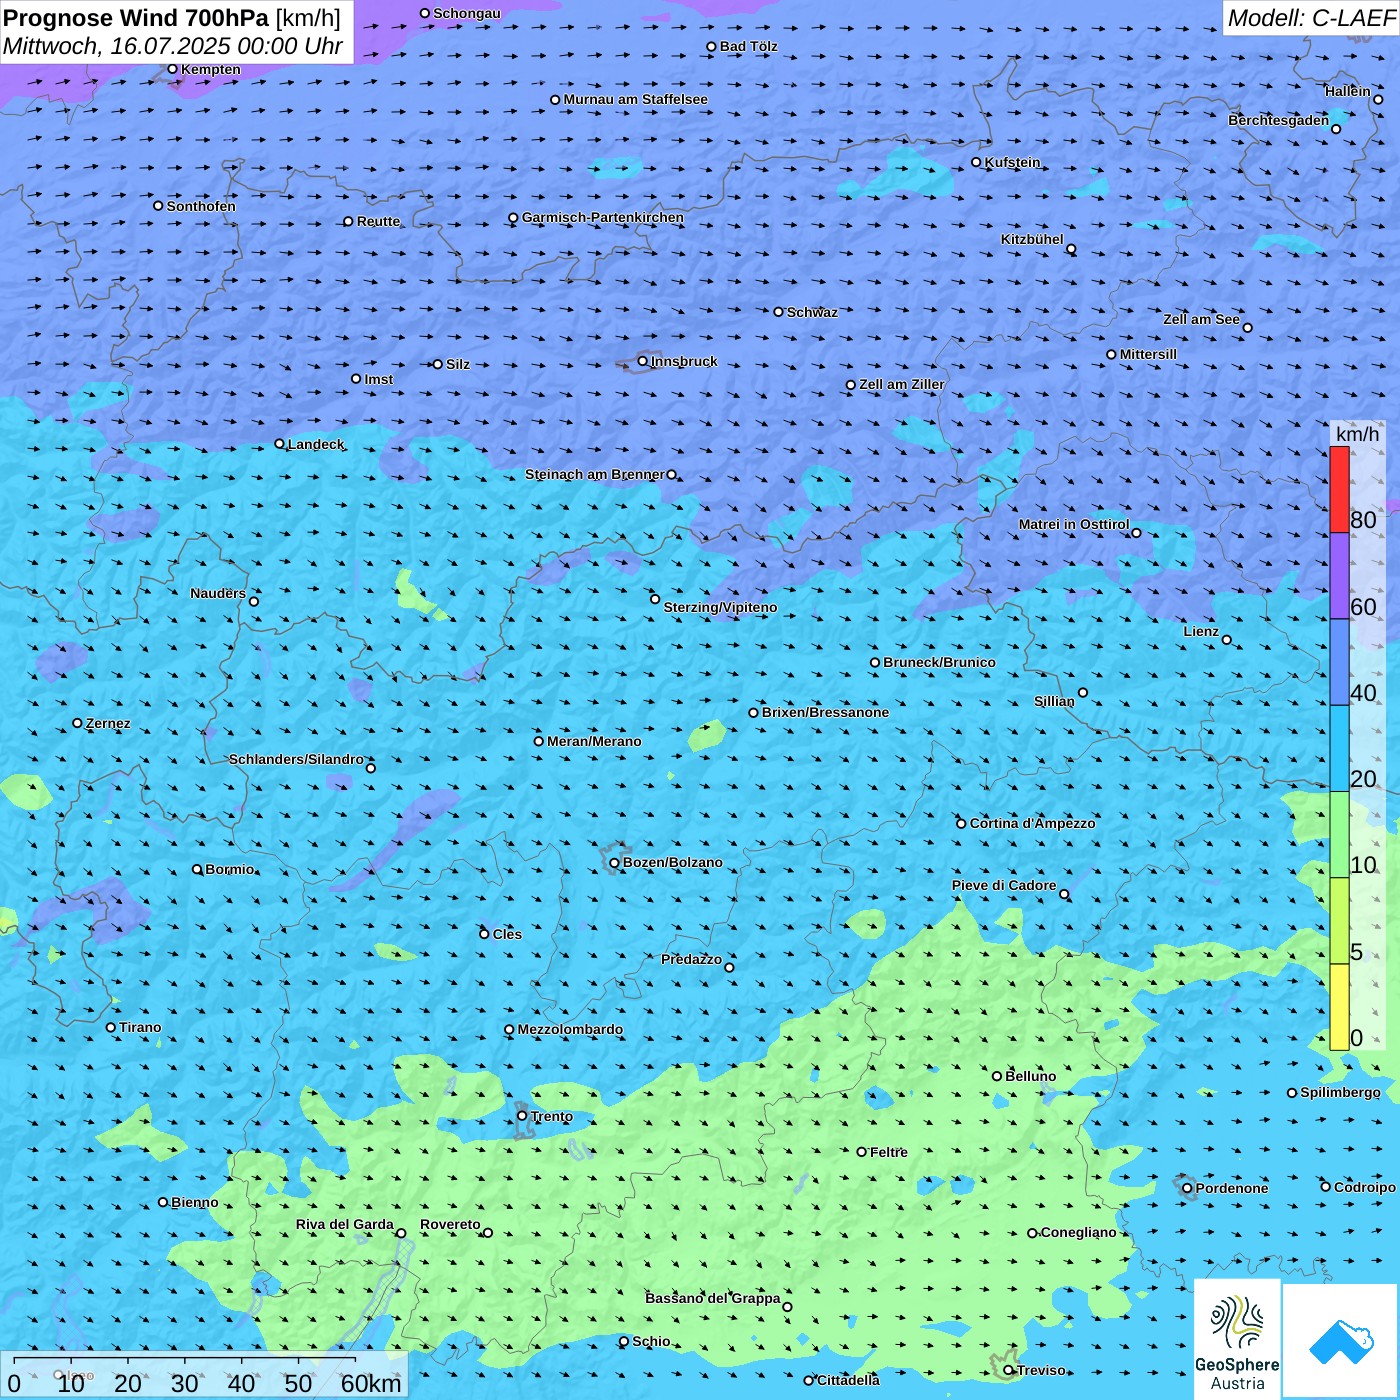Viewport: 1400px width, 1400px height.
Task: Click the 'Garmisch-Partenkirchen' label
Action: pos(603,217)
